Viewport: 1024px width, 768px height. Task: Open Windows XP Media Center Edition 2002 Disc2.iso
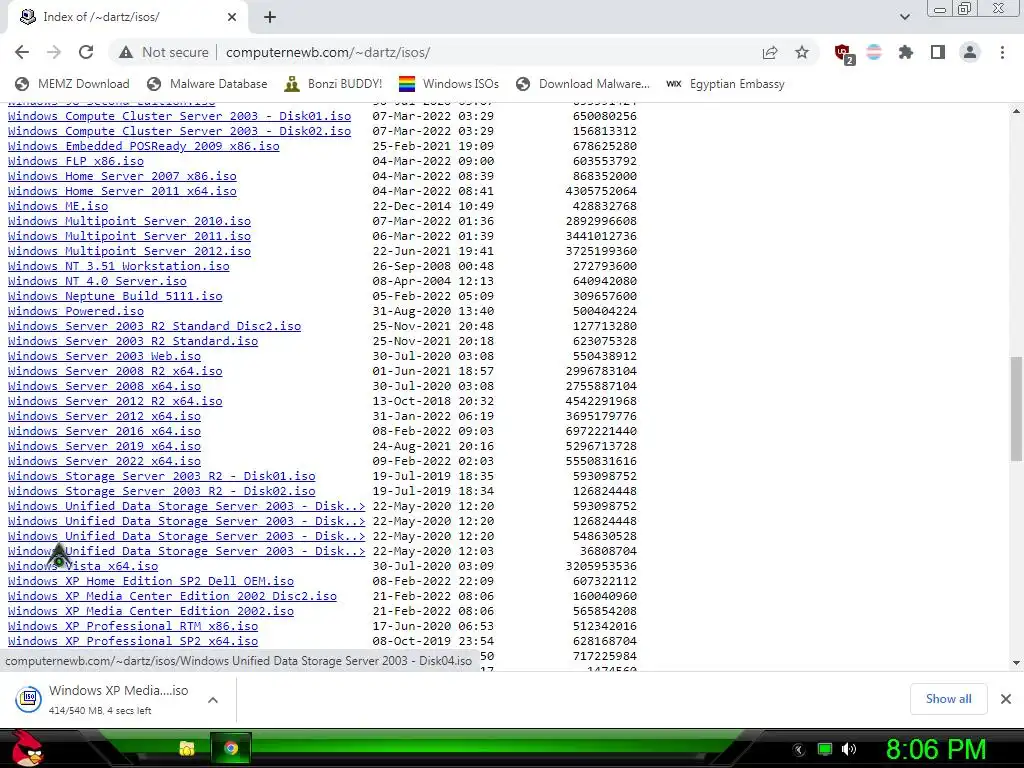tap(172, 597)
